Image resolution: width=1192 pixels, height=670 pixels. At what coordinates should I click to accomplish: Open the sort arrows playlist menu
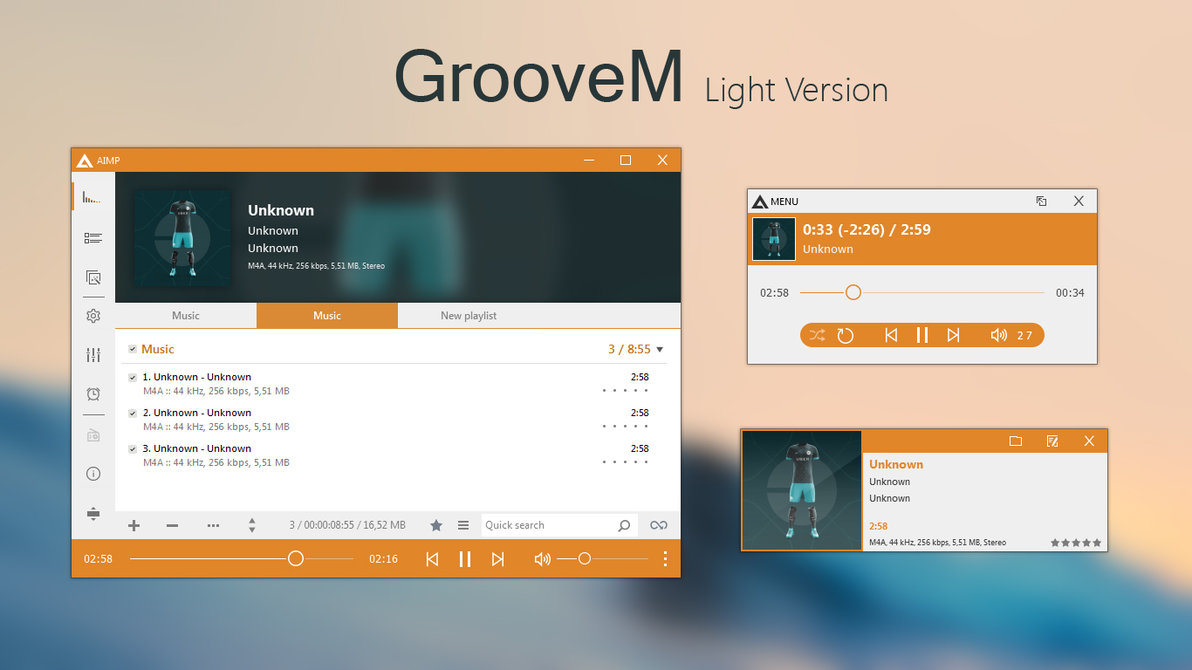[252, 526]
